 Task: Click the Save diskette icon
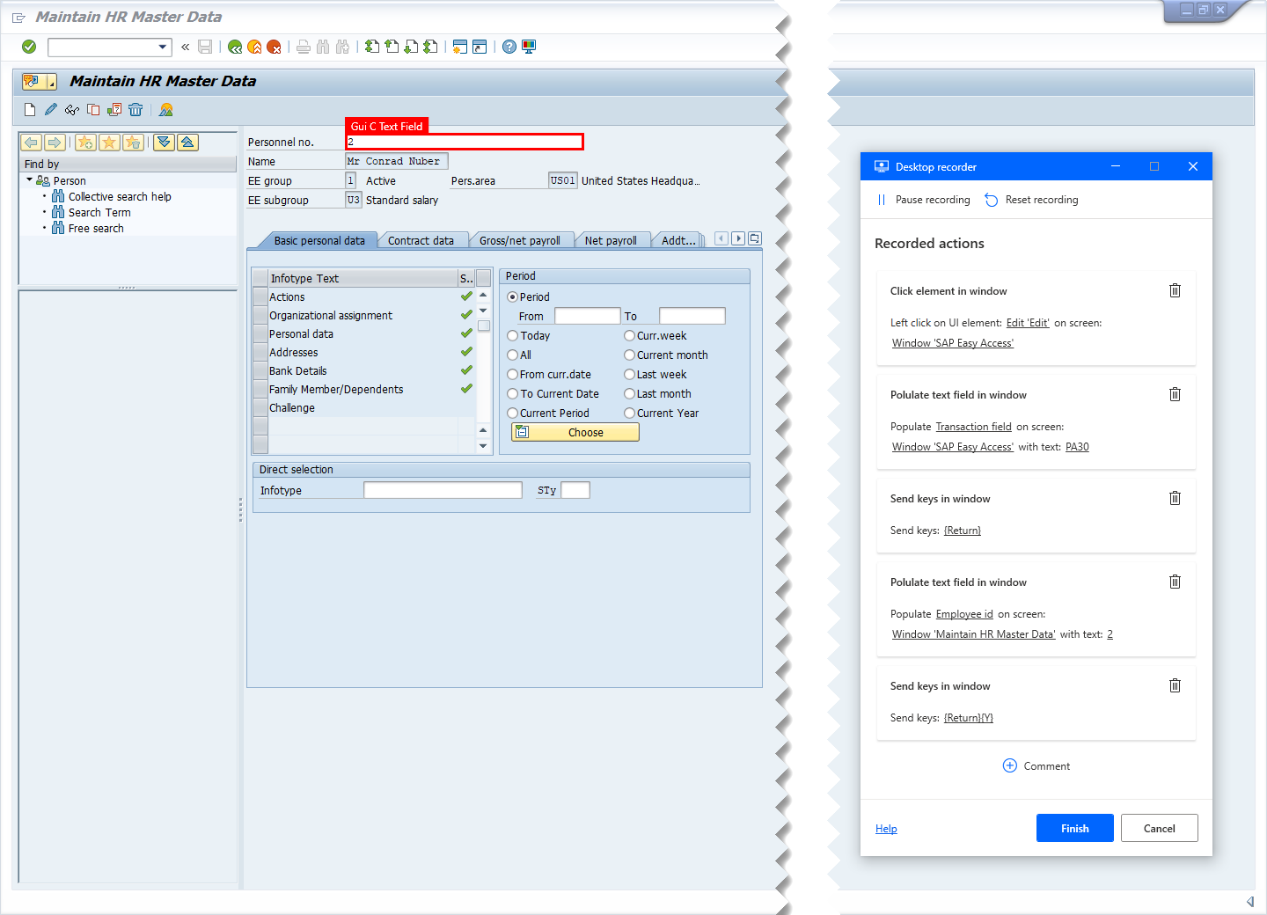[x=205, y=47]
